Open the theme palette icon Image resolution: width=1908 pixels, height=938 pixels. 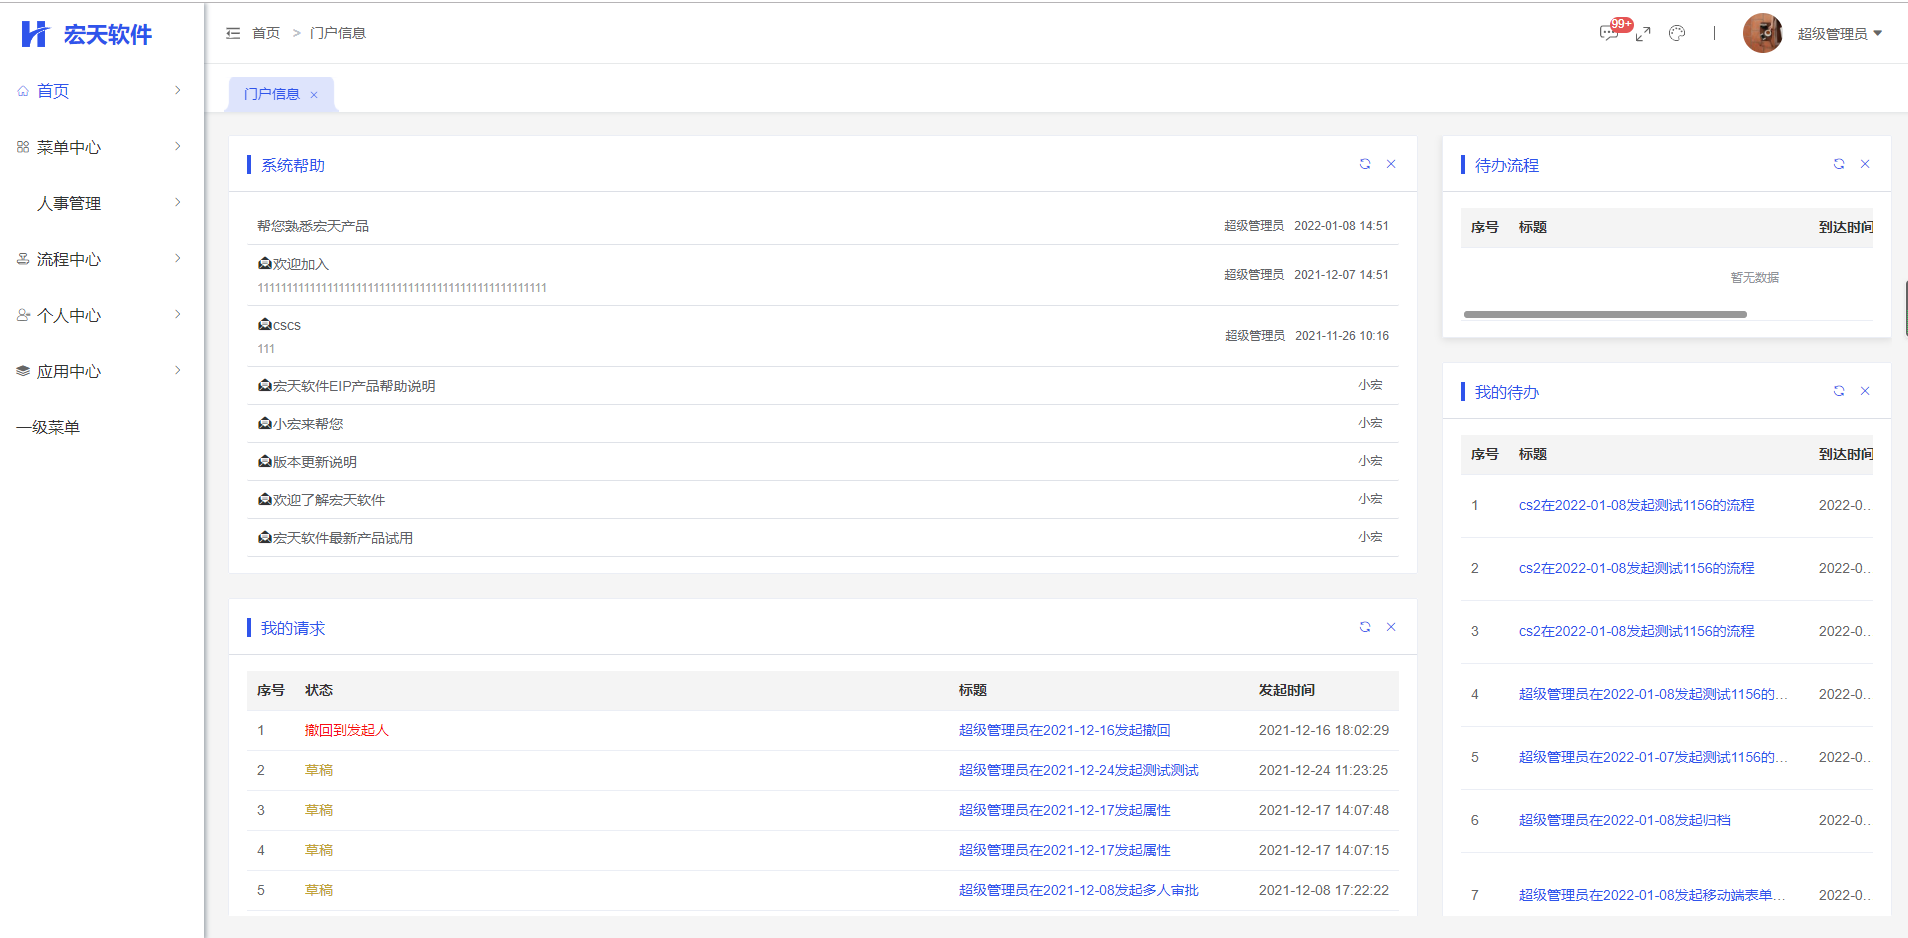pyautogui.click(x=1677, y=33)
